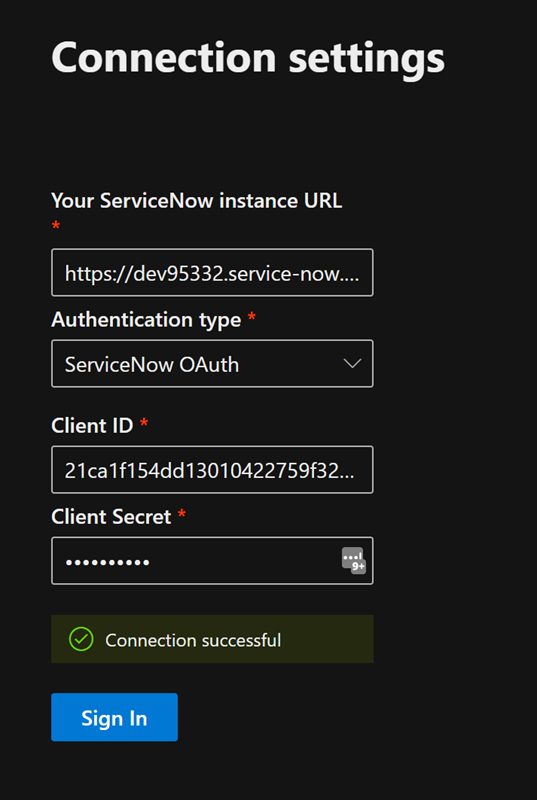This screenshot has width=537, height=800.
Task: Click into the Client Secret field
Action: tap(212, 560)
